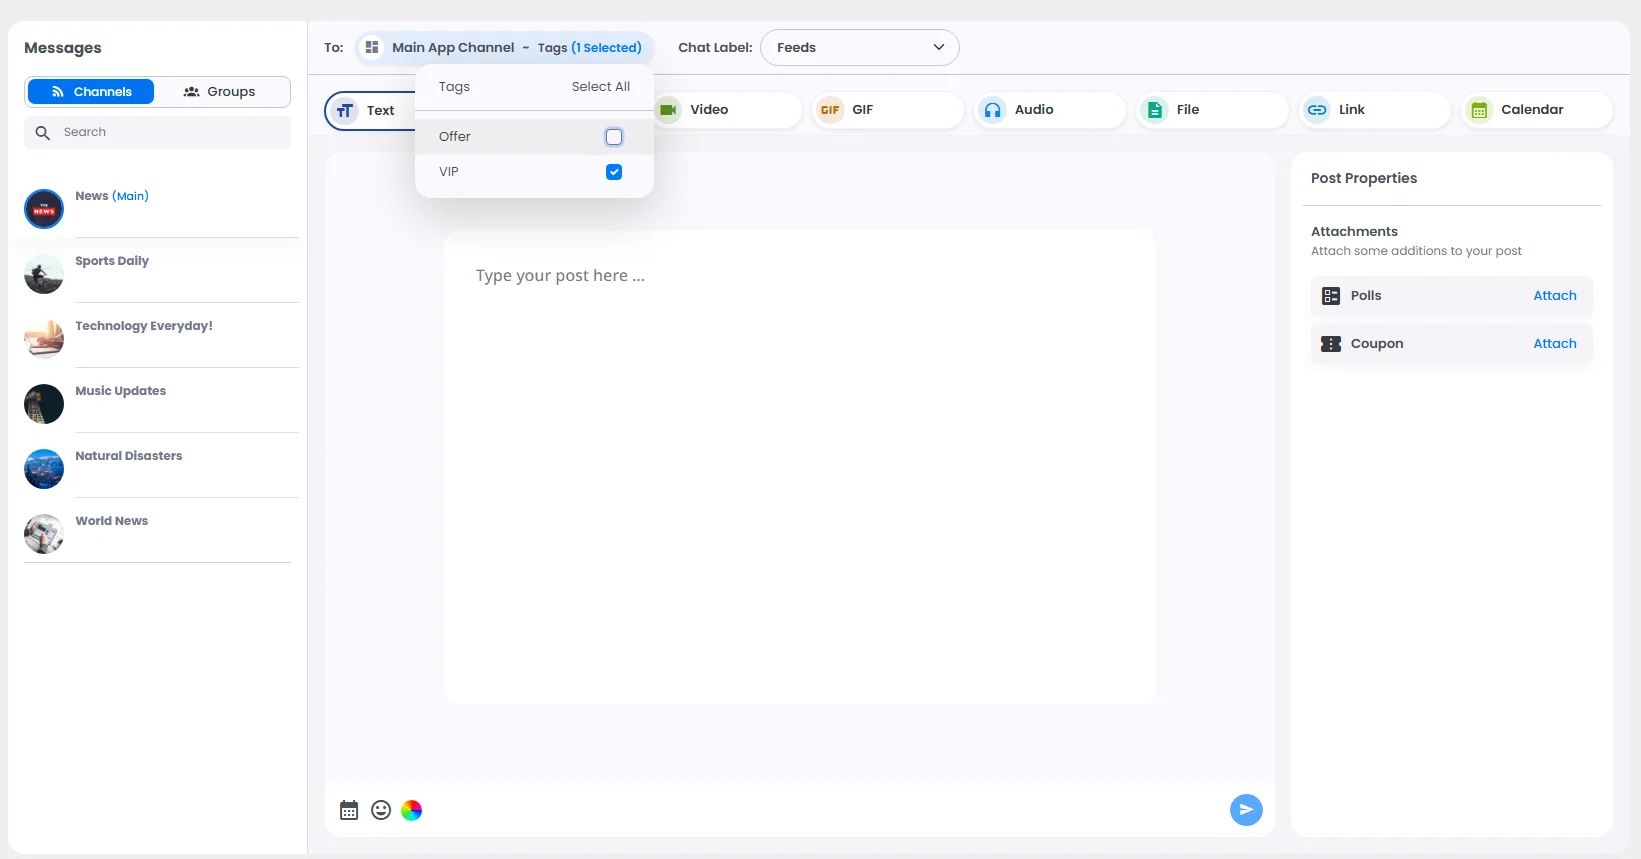
Task: Select the Video post type
Action: pyautogui.click(x=728, y=110)
